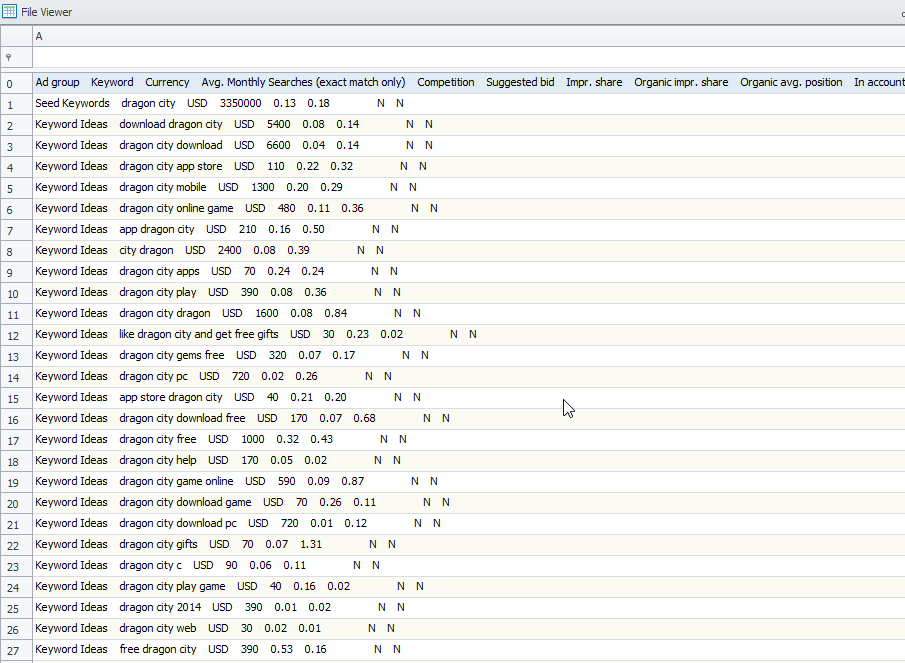The height and width of the screenshot is (663, 905).
Task: Click row number 14 header
Action: click(x=16, y=377)
